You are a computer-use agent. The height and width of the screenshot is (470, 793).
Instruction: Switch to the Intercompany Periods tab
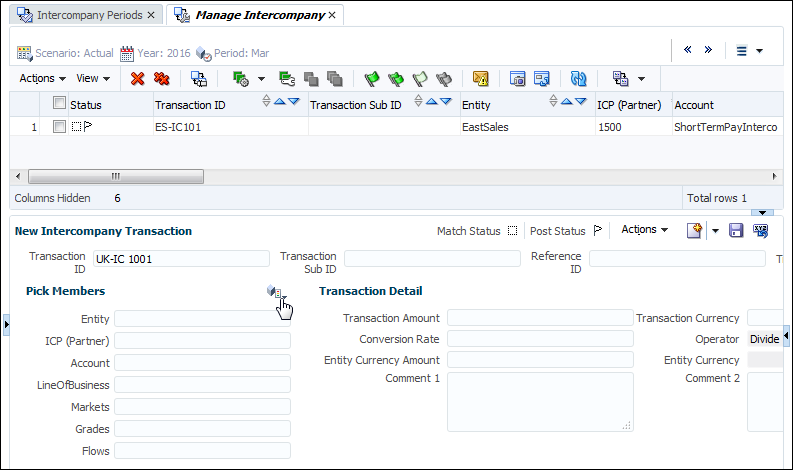[x=90, y=15]
